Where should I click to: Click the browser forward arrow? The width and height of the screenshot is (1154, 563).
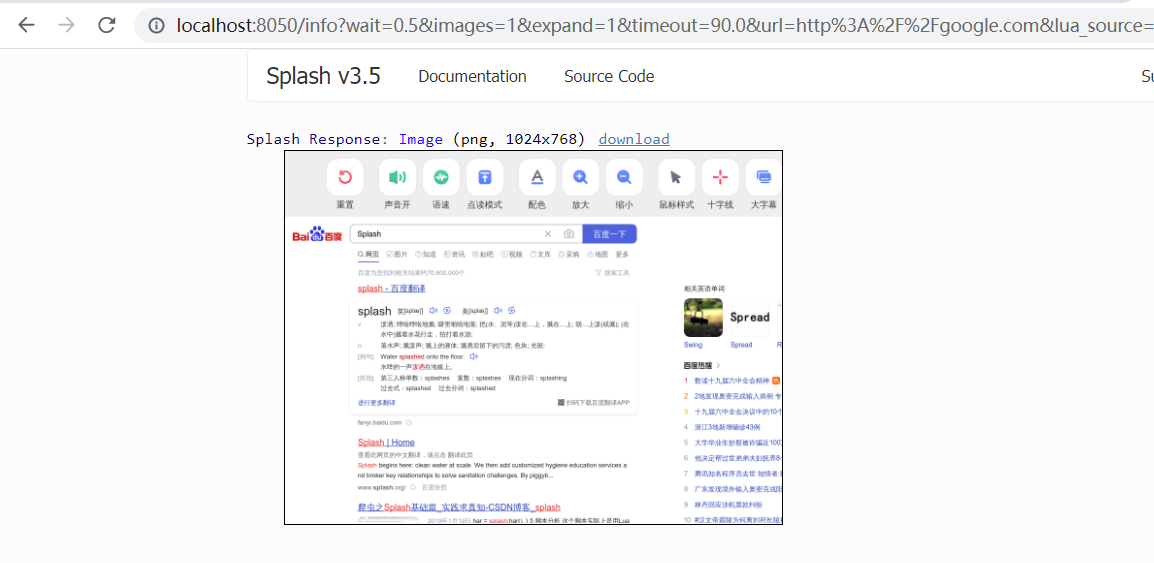[x=67, y=25]
